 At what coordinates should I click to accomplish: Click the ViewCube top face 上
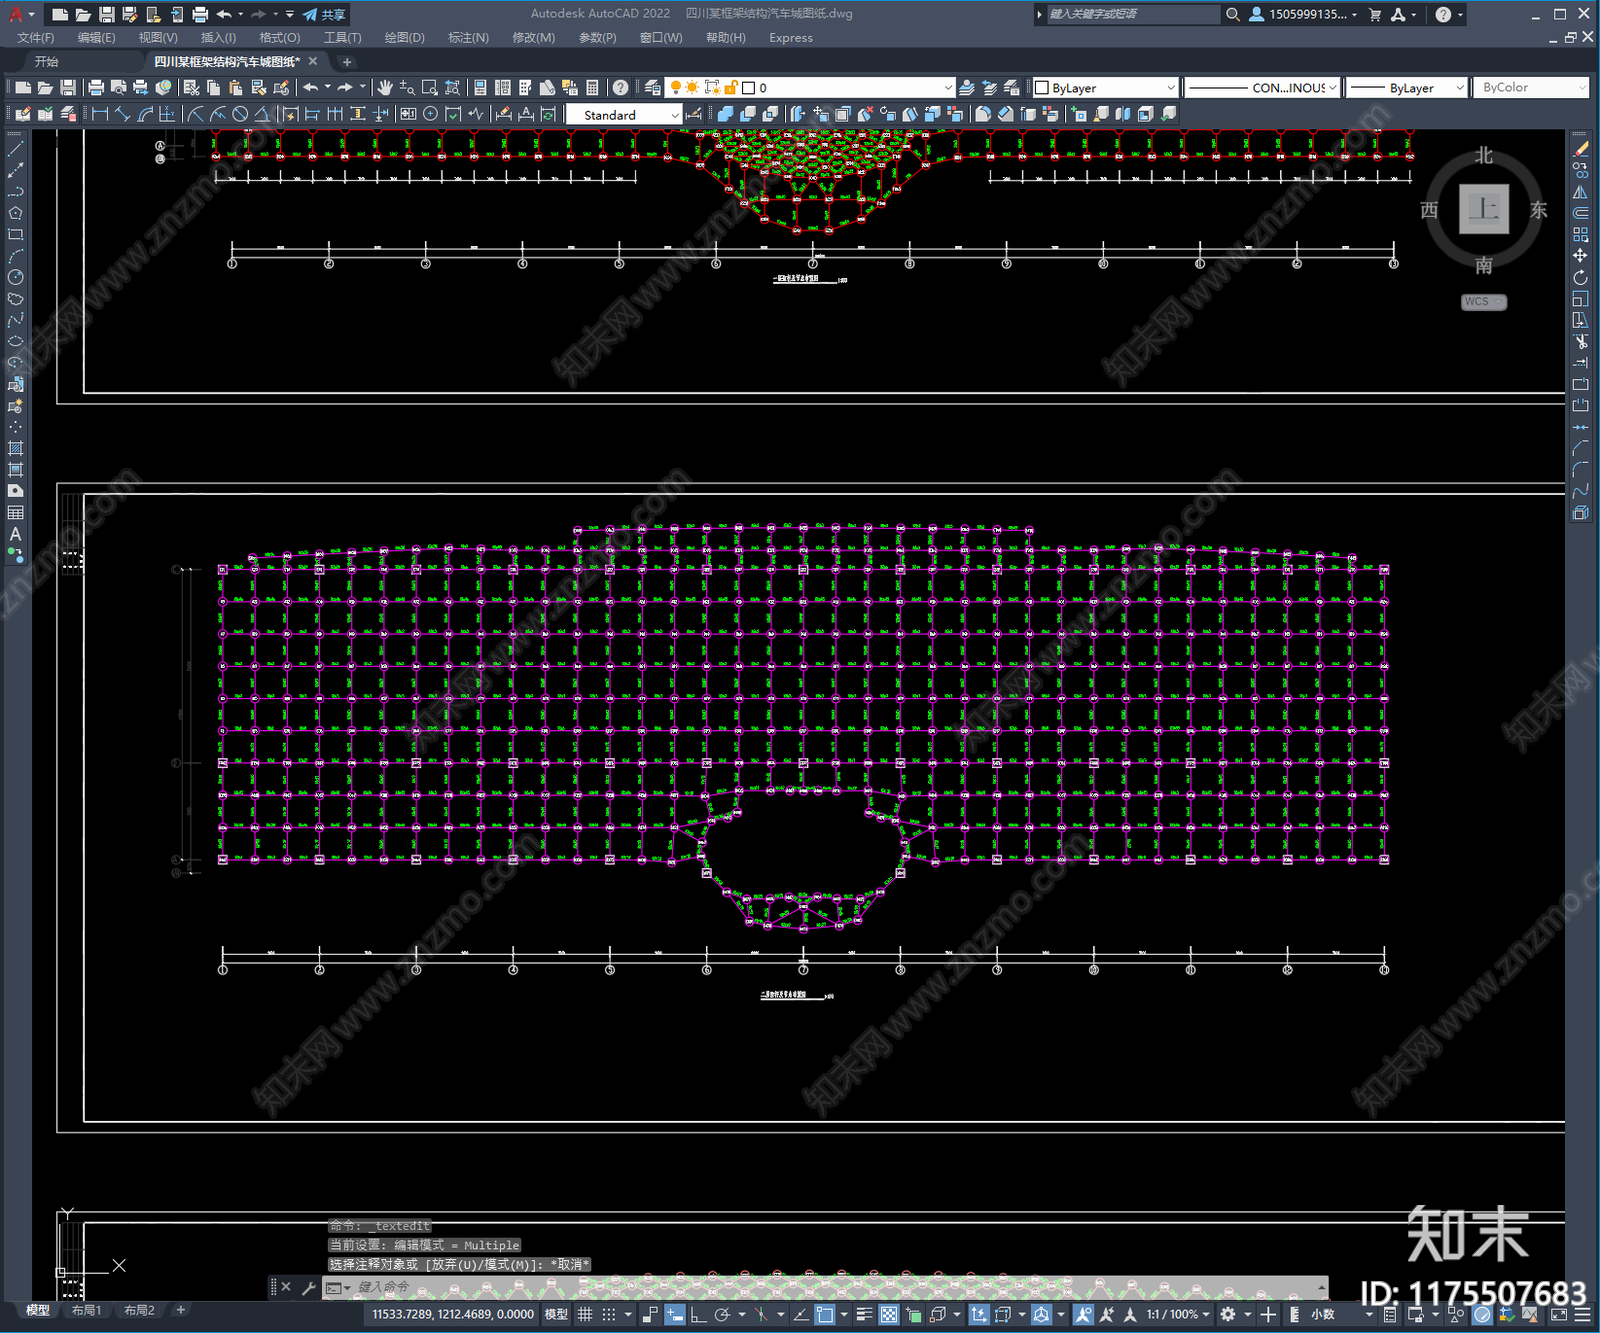1484,210
